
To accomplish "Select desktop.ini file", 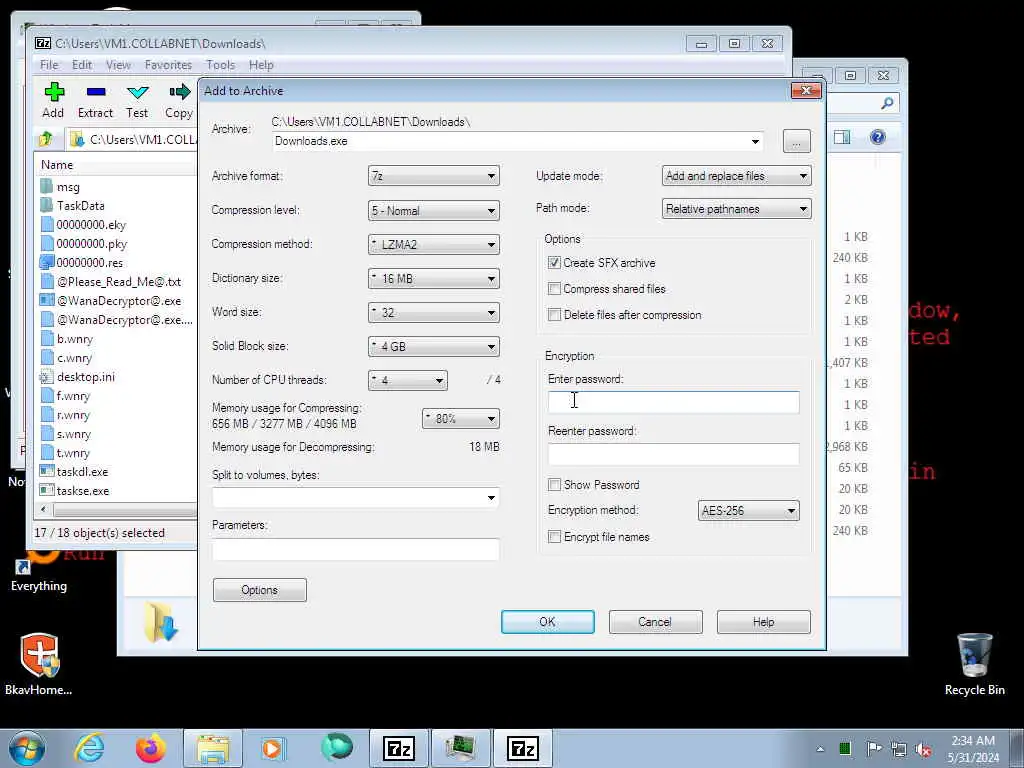I will point(86,377).
